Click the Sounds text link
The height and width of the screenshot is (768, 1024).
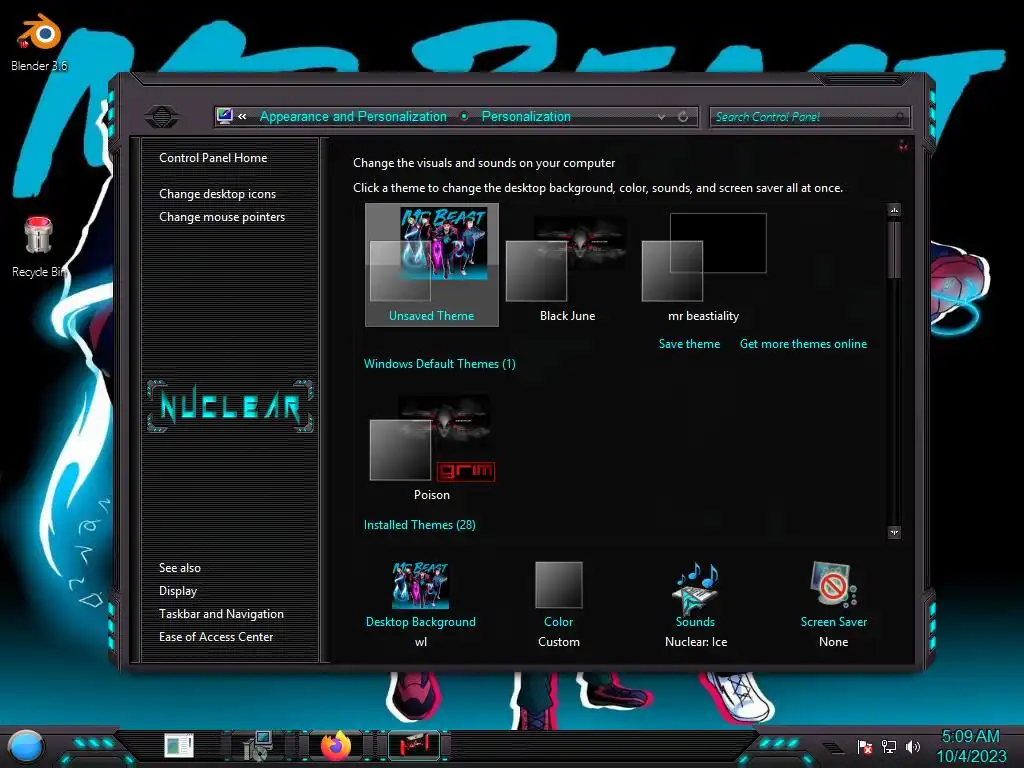tap(696, 622)
